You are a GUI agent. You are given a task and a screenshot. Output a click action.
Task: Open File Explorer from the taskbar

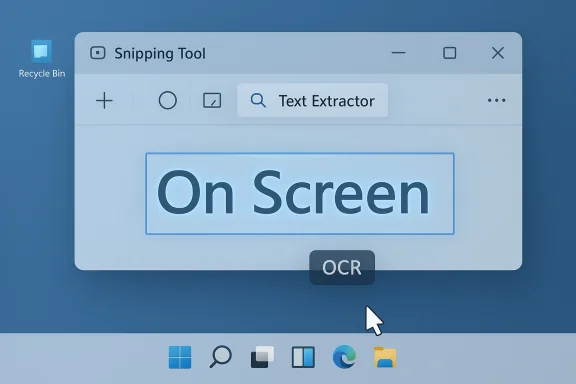point(385,357)
